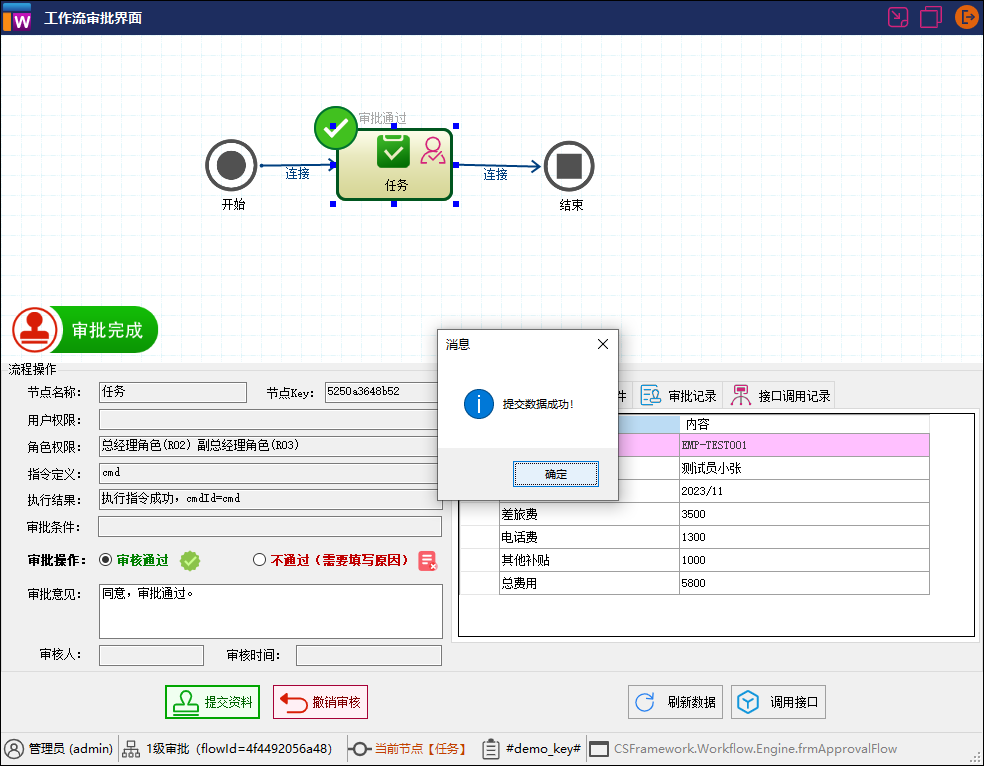984x766 pixels.
Task: Click the 审核人 field
Action: [151, 655]
